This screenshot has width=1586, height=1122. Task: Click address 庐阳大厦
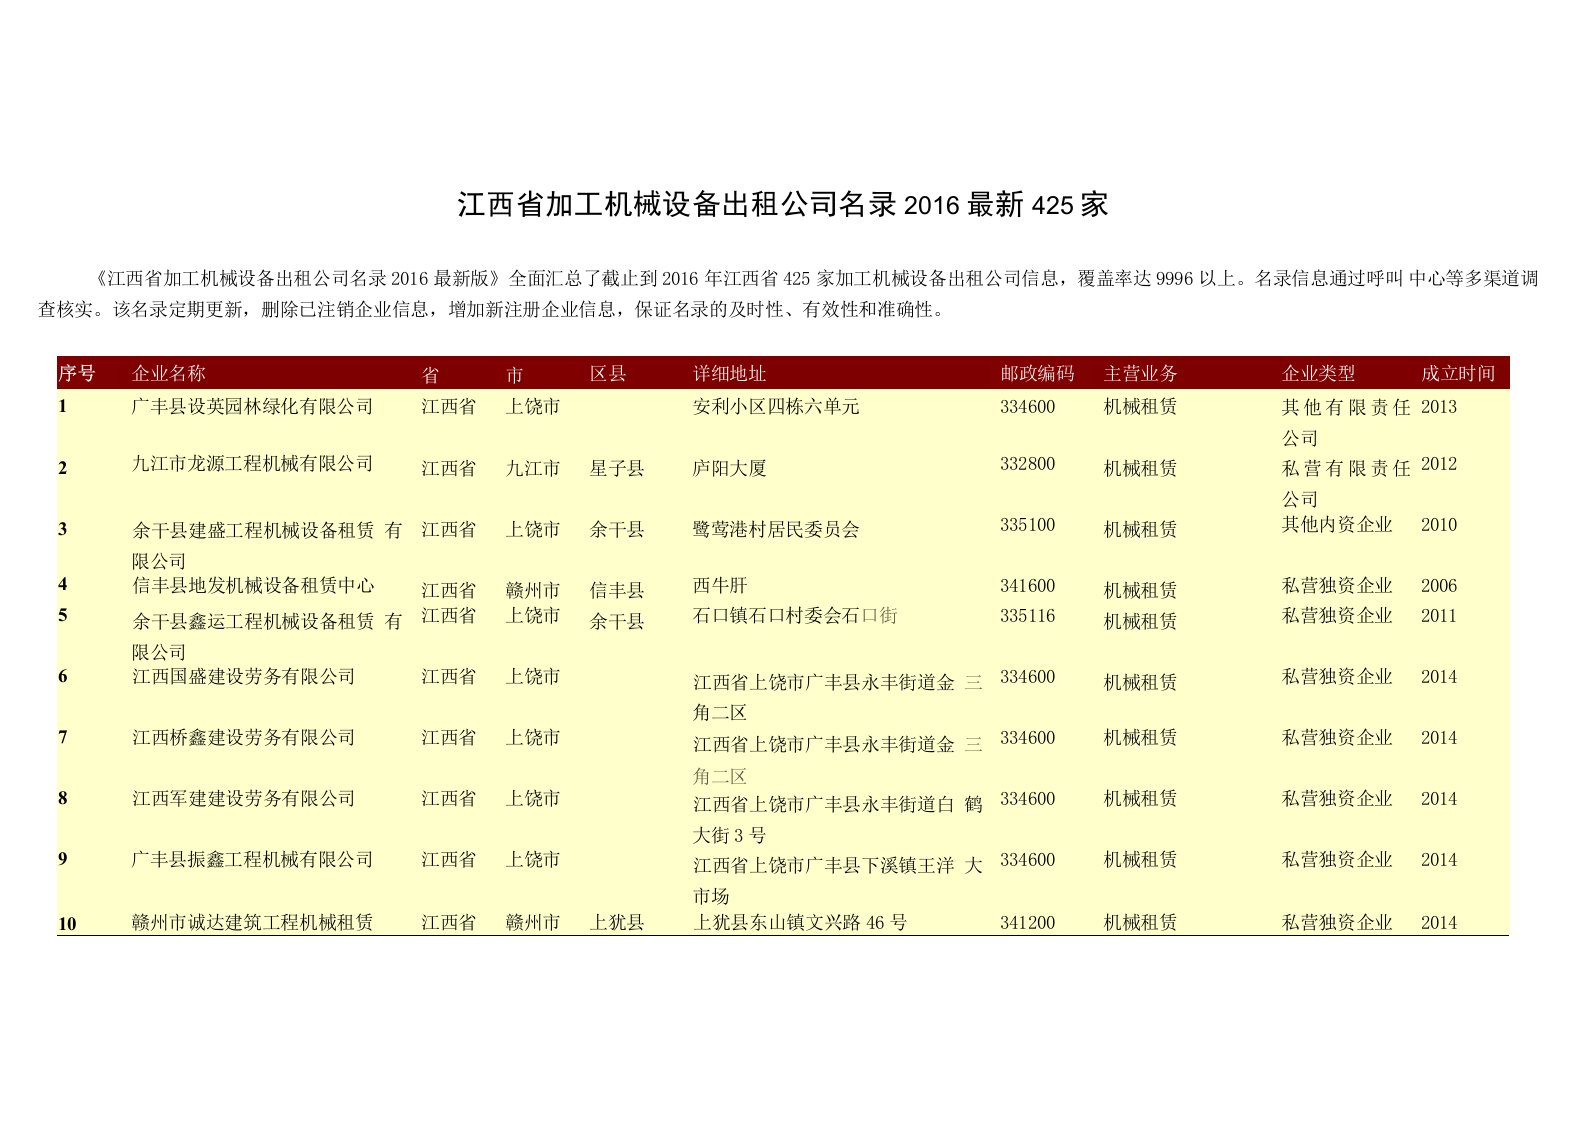coord(730,468)
